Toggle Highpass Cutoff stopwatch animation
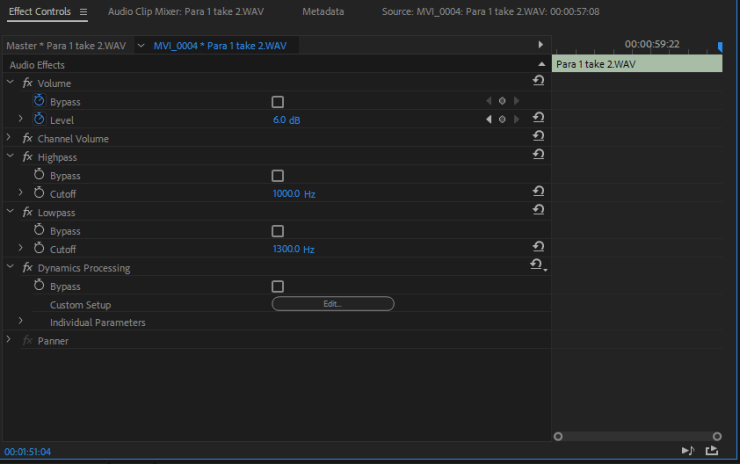This screenshot has height=464, width=740. [39, 193]
